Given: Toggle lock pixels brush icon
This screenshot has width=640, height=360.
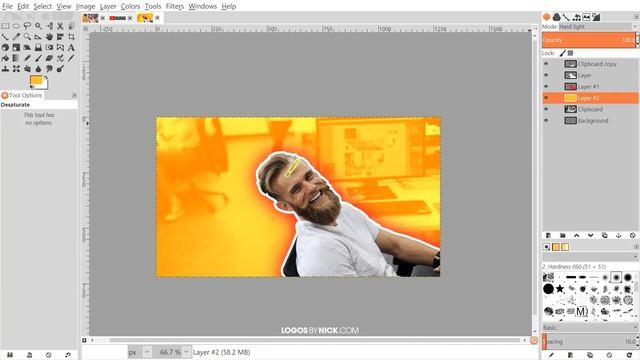Looking at the screenshot, I should click(562, 53).
